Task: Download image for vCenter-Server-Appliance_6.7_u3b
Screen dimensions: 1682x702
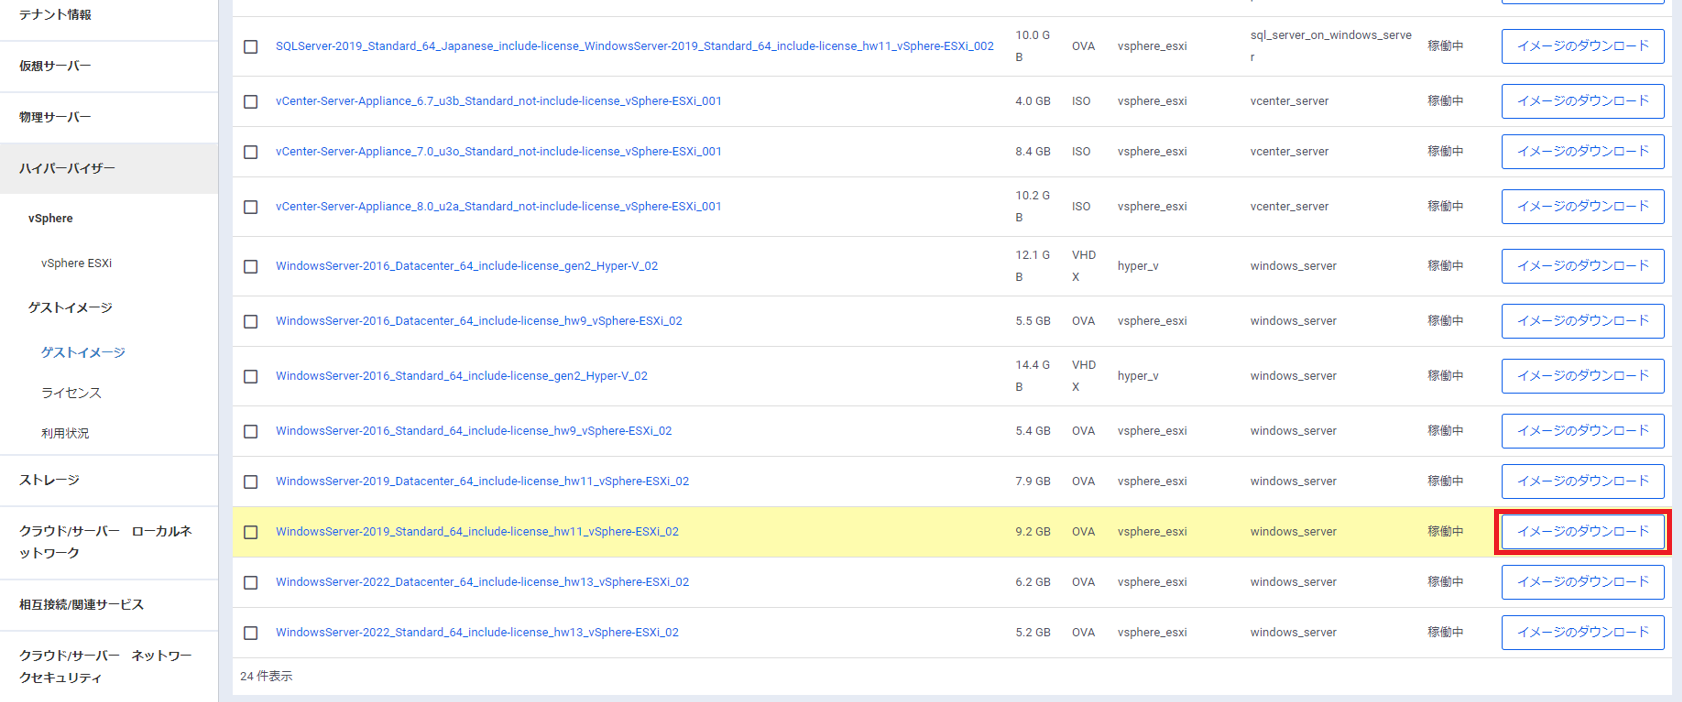Action: point(1582,101)
